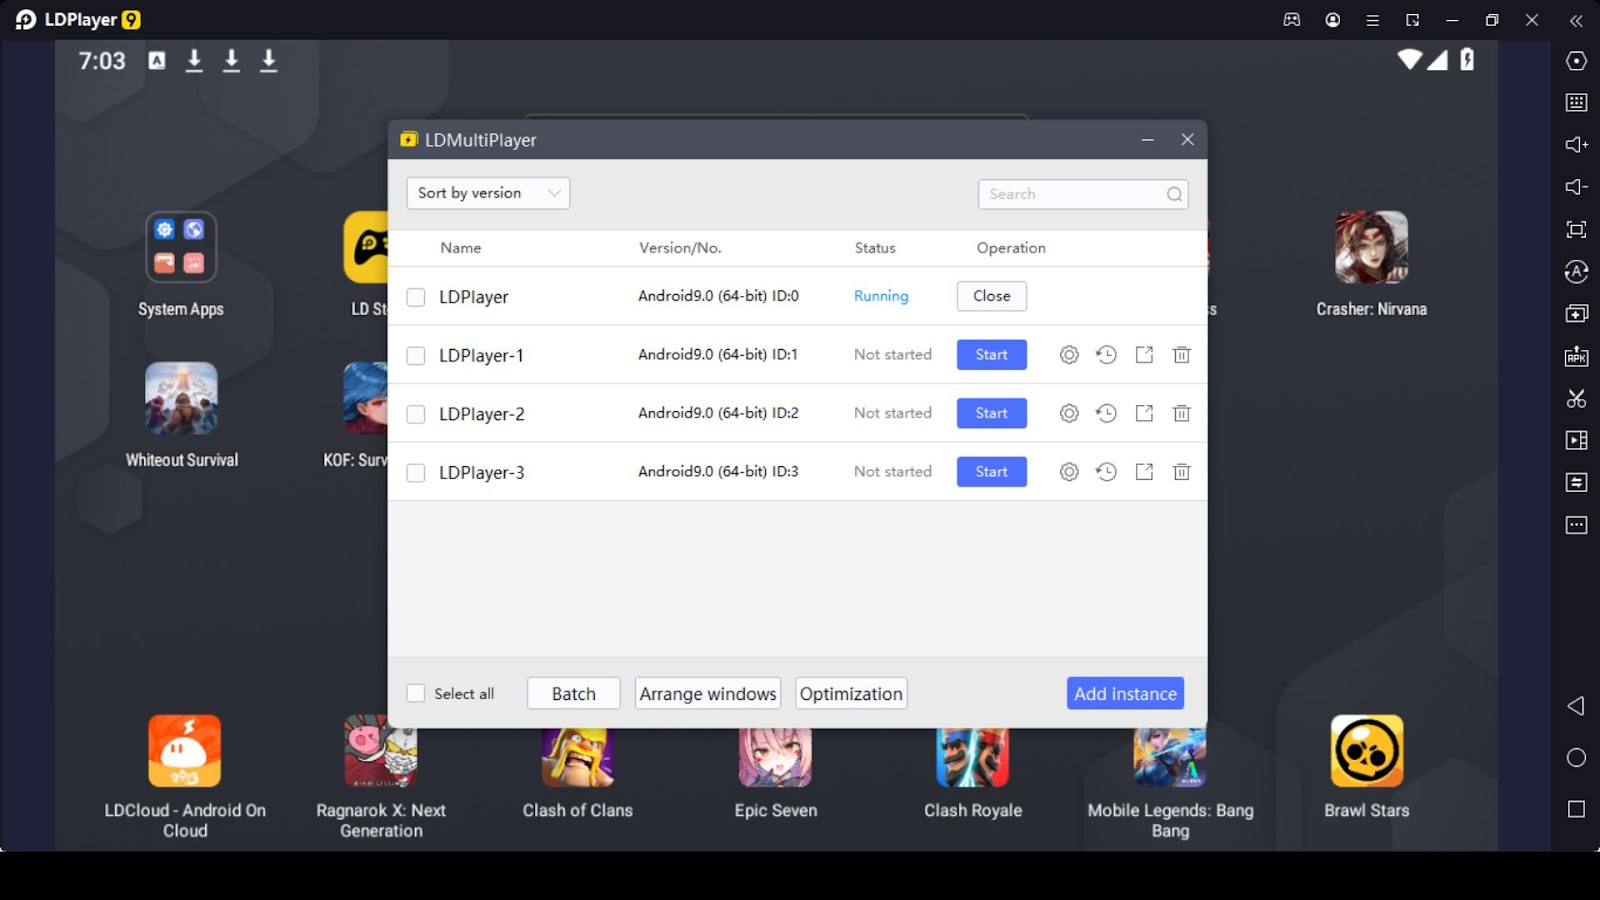Delete the LDPlayer-1 instance

(x=1182, y=355)
